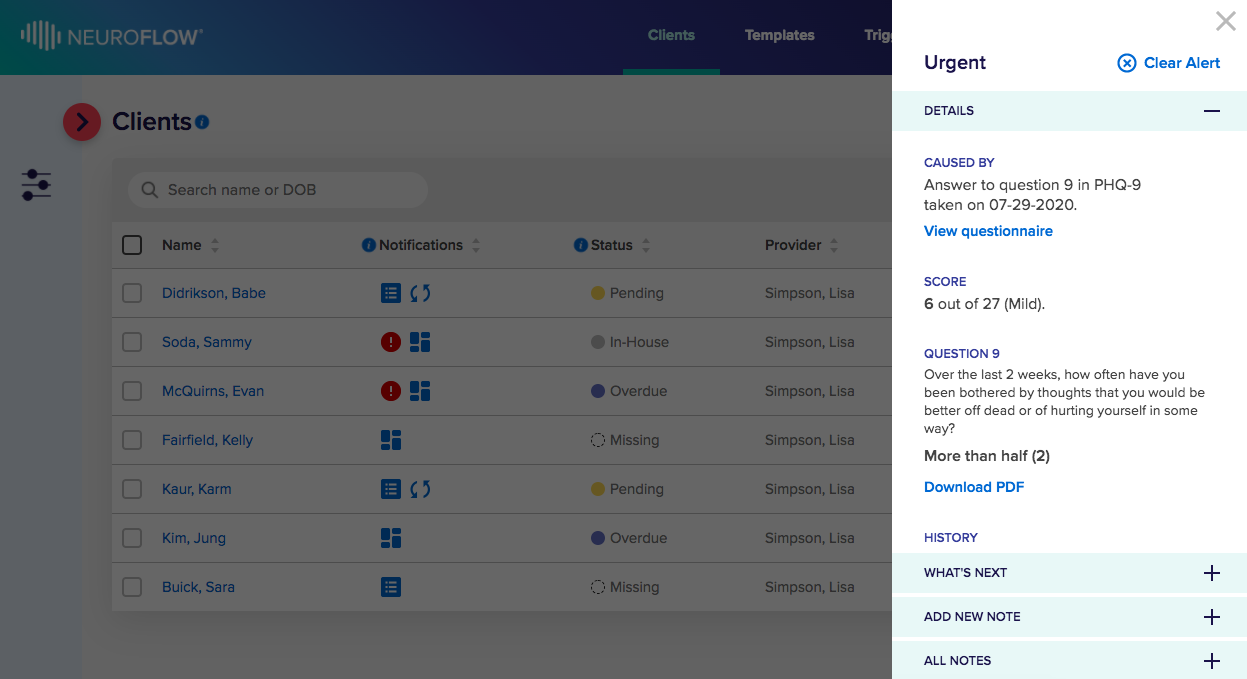This screenshot has width=1247, height=679.
Task: Sort by Provider column arrows
Action: point(834,245)
